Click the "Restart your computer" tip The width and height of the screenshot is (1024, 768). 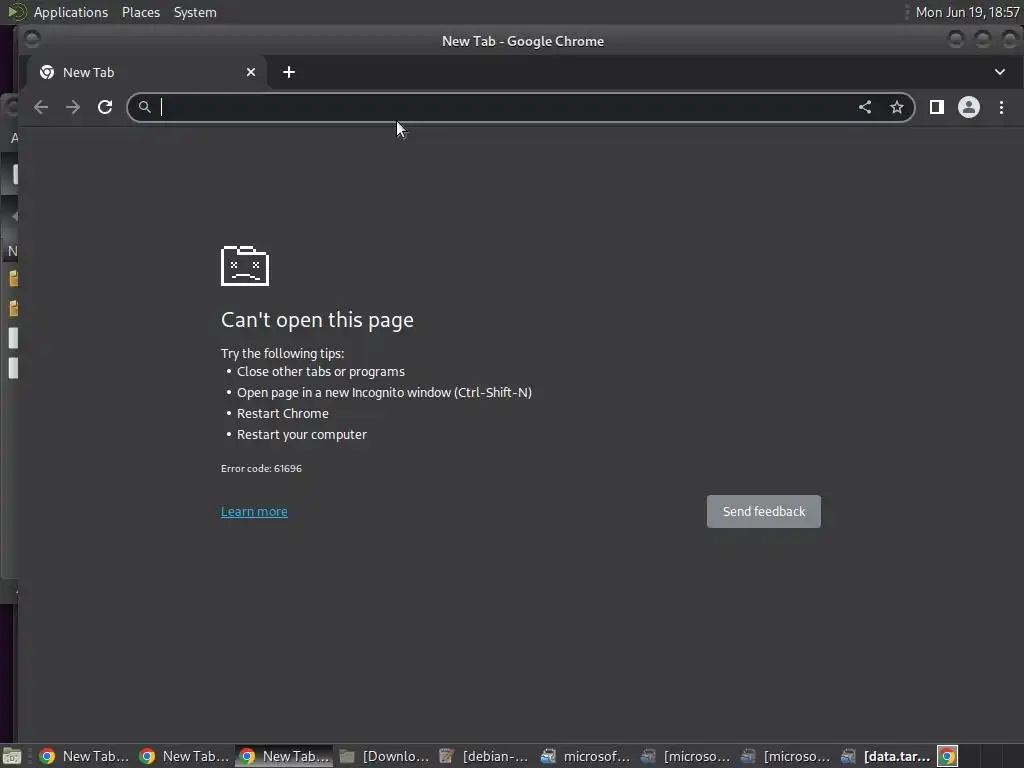(302, 434)
